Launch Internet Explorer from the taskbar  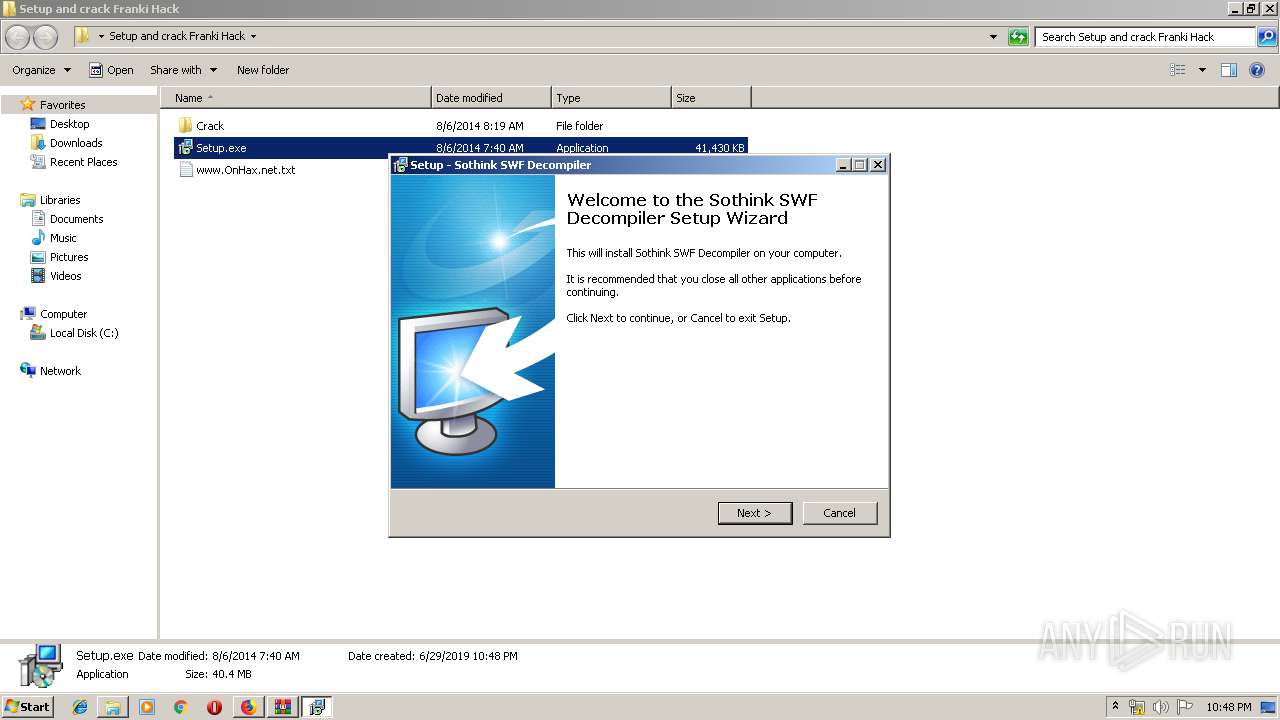80,707
